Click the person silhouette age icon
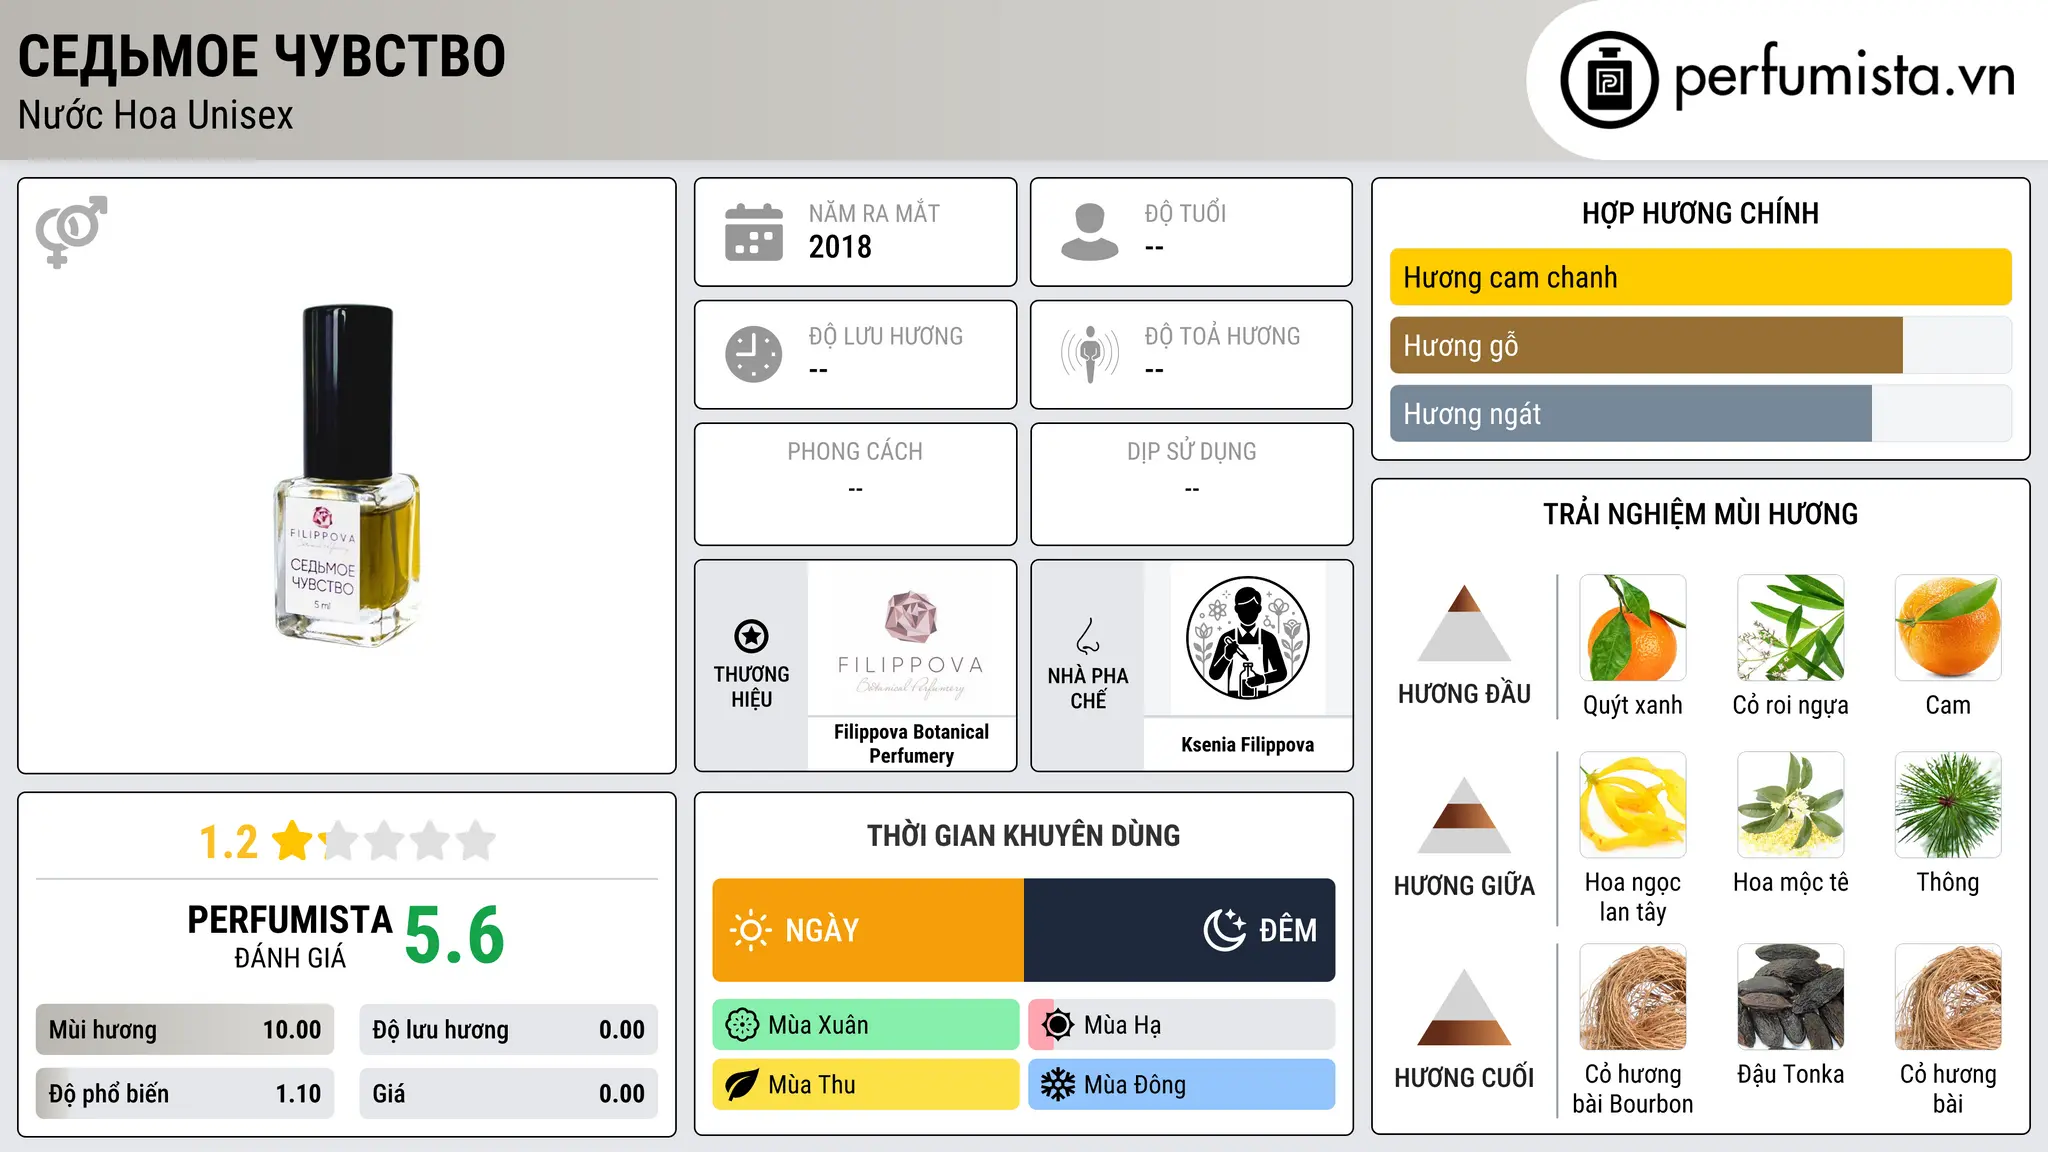Screen dimensions: 2048x1152 [1089, 232]
